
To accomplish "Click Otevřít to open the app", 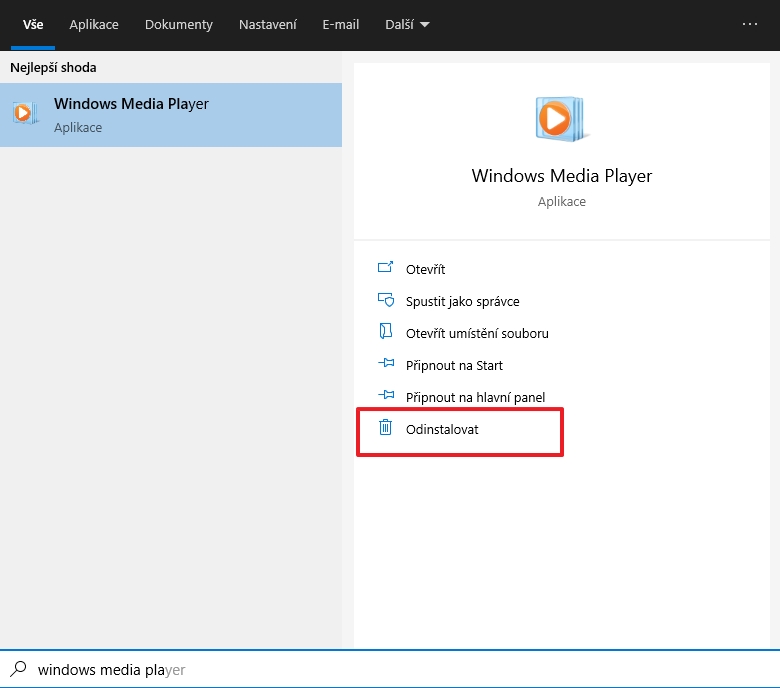I will pyautogui.click(x=425, y=269).
